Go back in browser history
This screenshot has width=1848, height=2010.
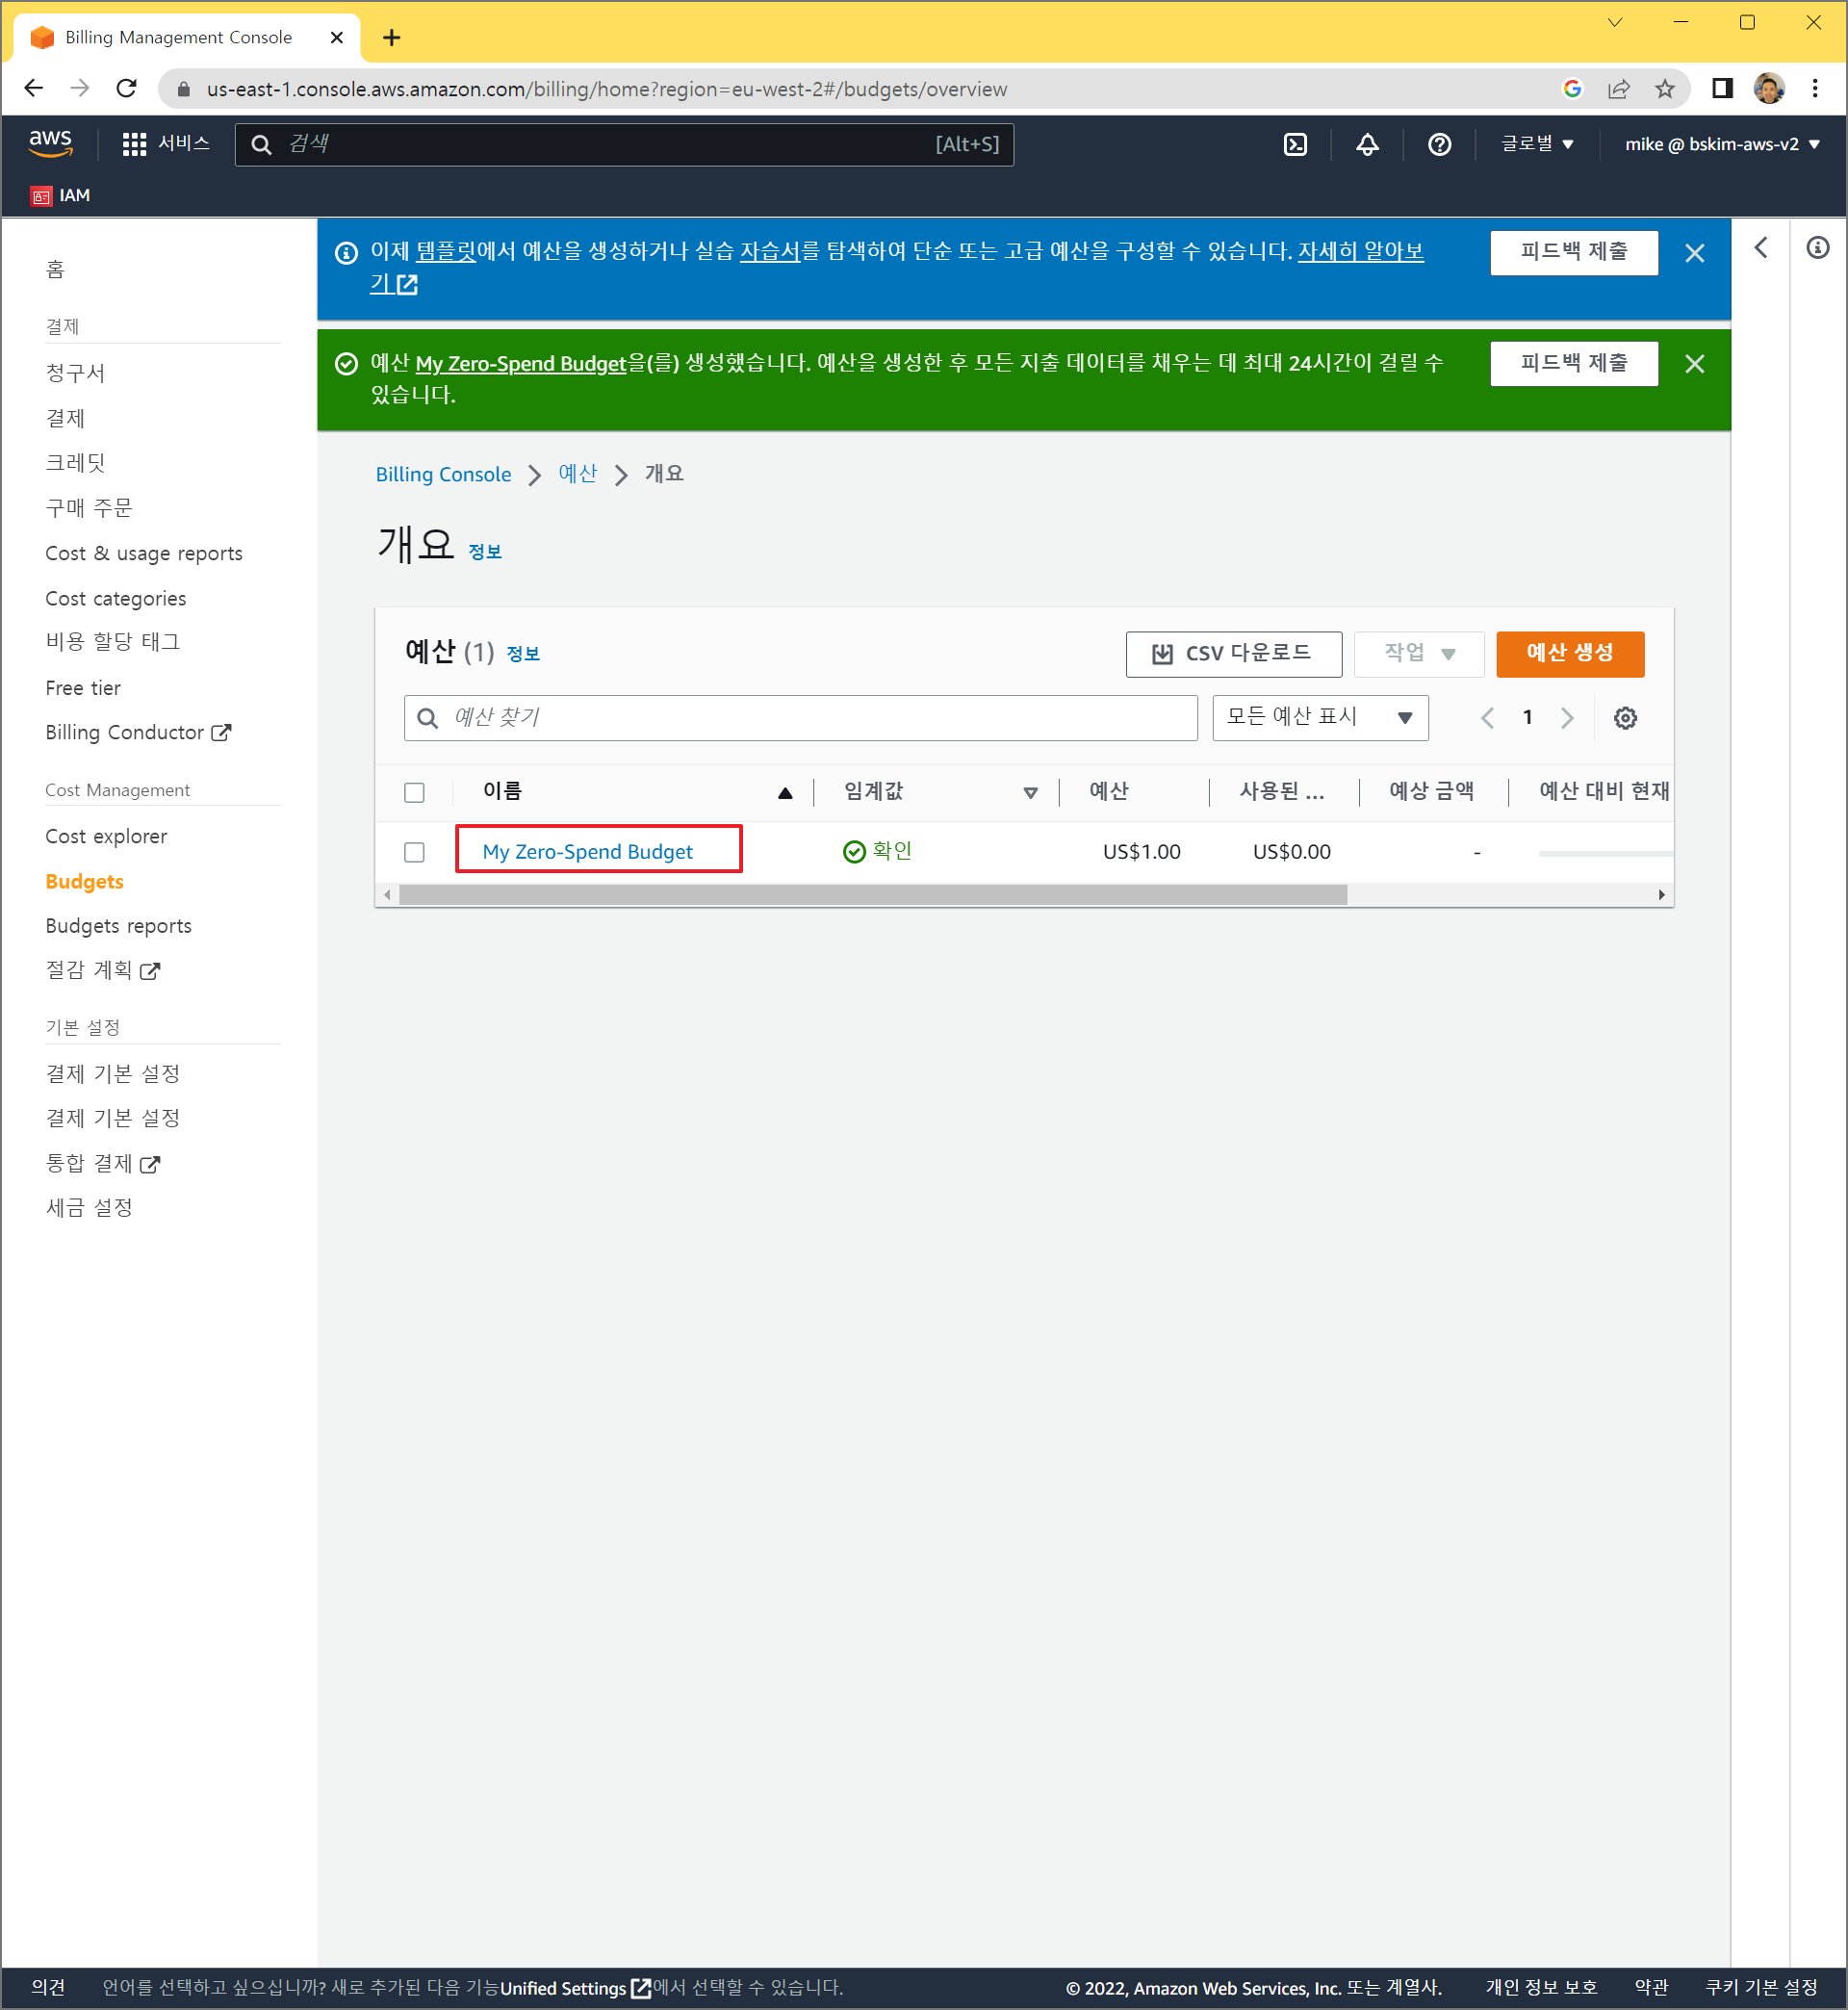pyautogui.click(x=33, y=88)
